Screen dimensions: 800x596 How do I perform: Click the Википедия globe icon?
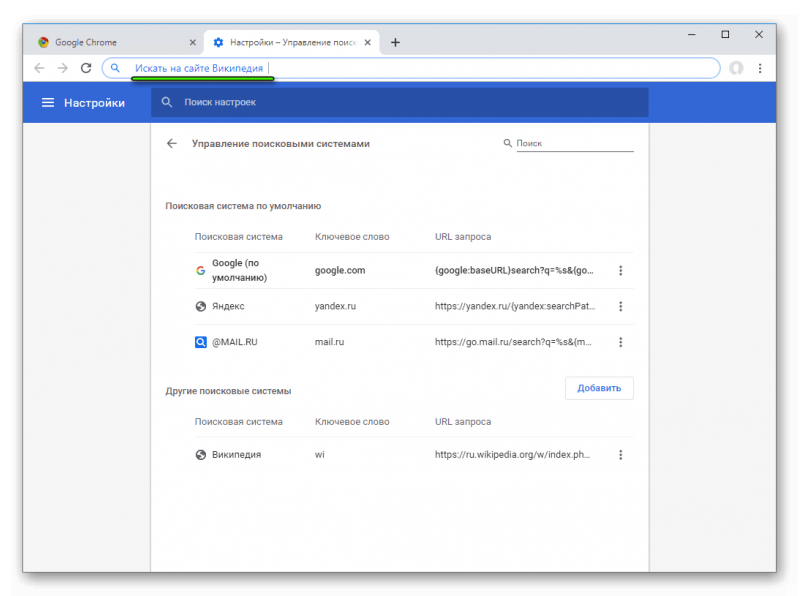click(201, 455)
